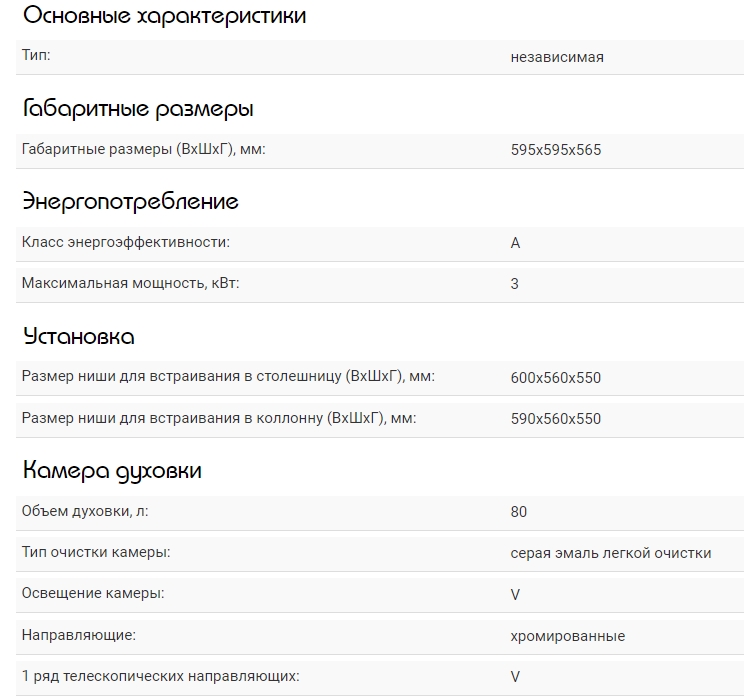Click the 'Габаритные размеры' section heading

coord(138,108)
